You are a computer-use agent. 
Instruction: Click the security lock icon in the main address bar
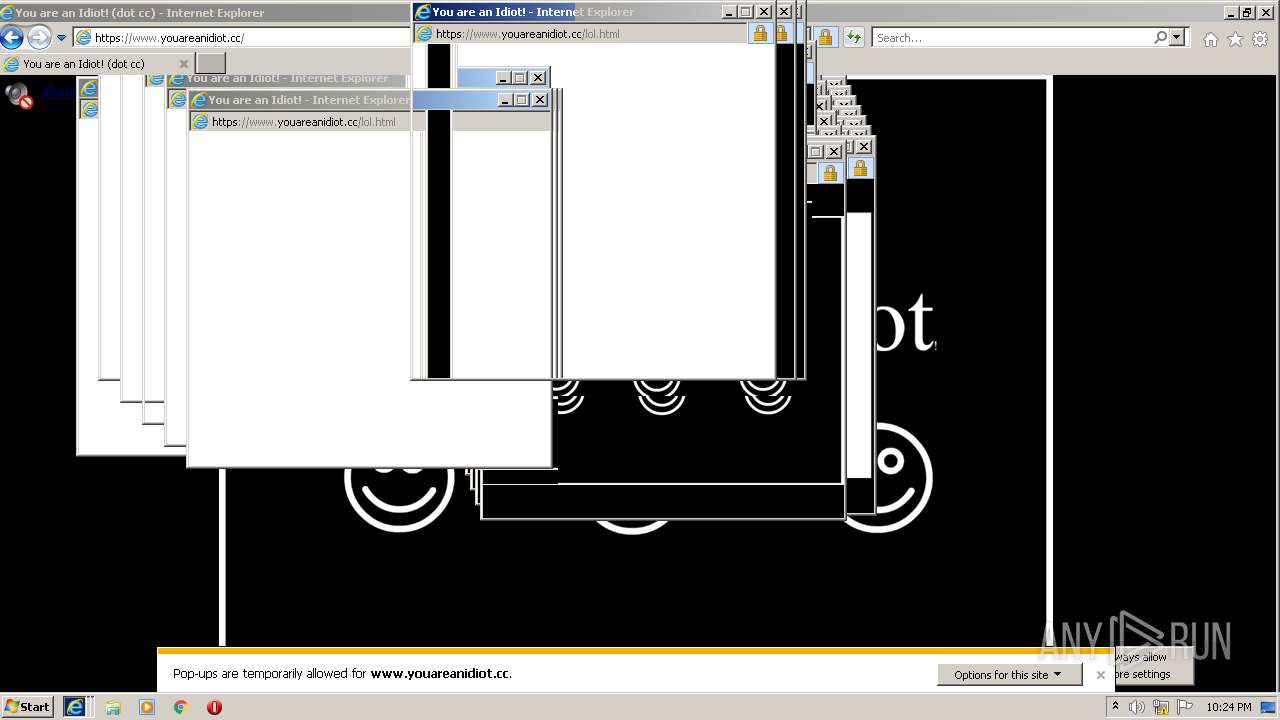825,38
